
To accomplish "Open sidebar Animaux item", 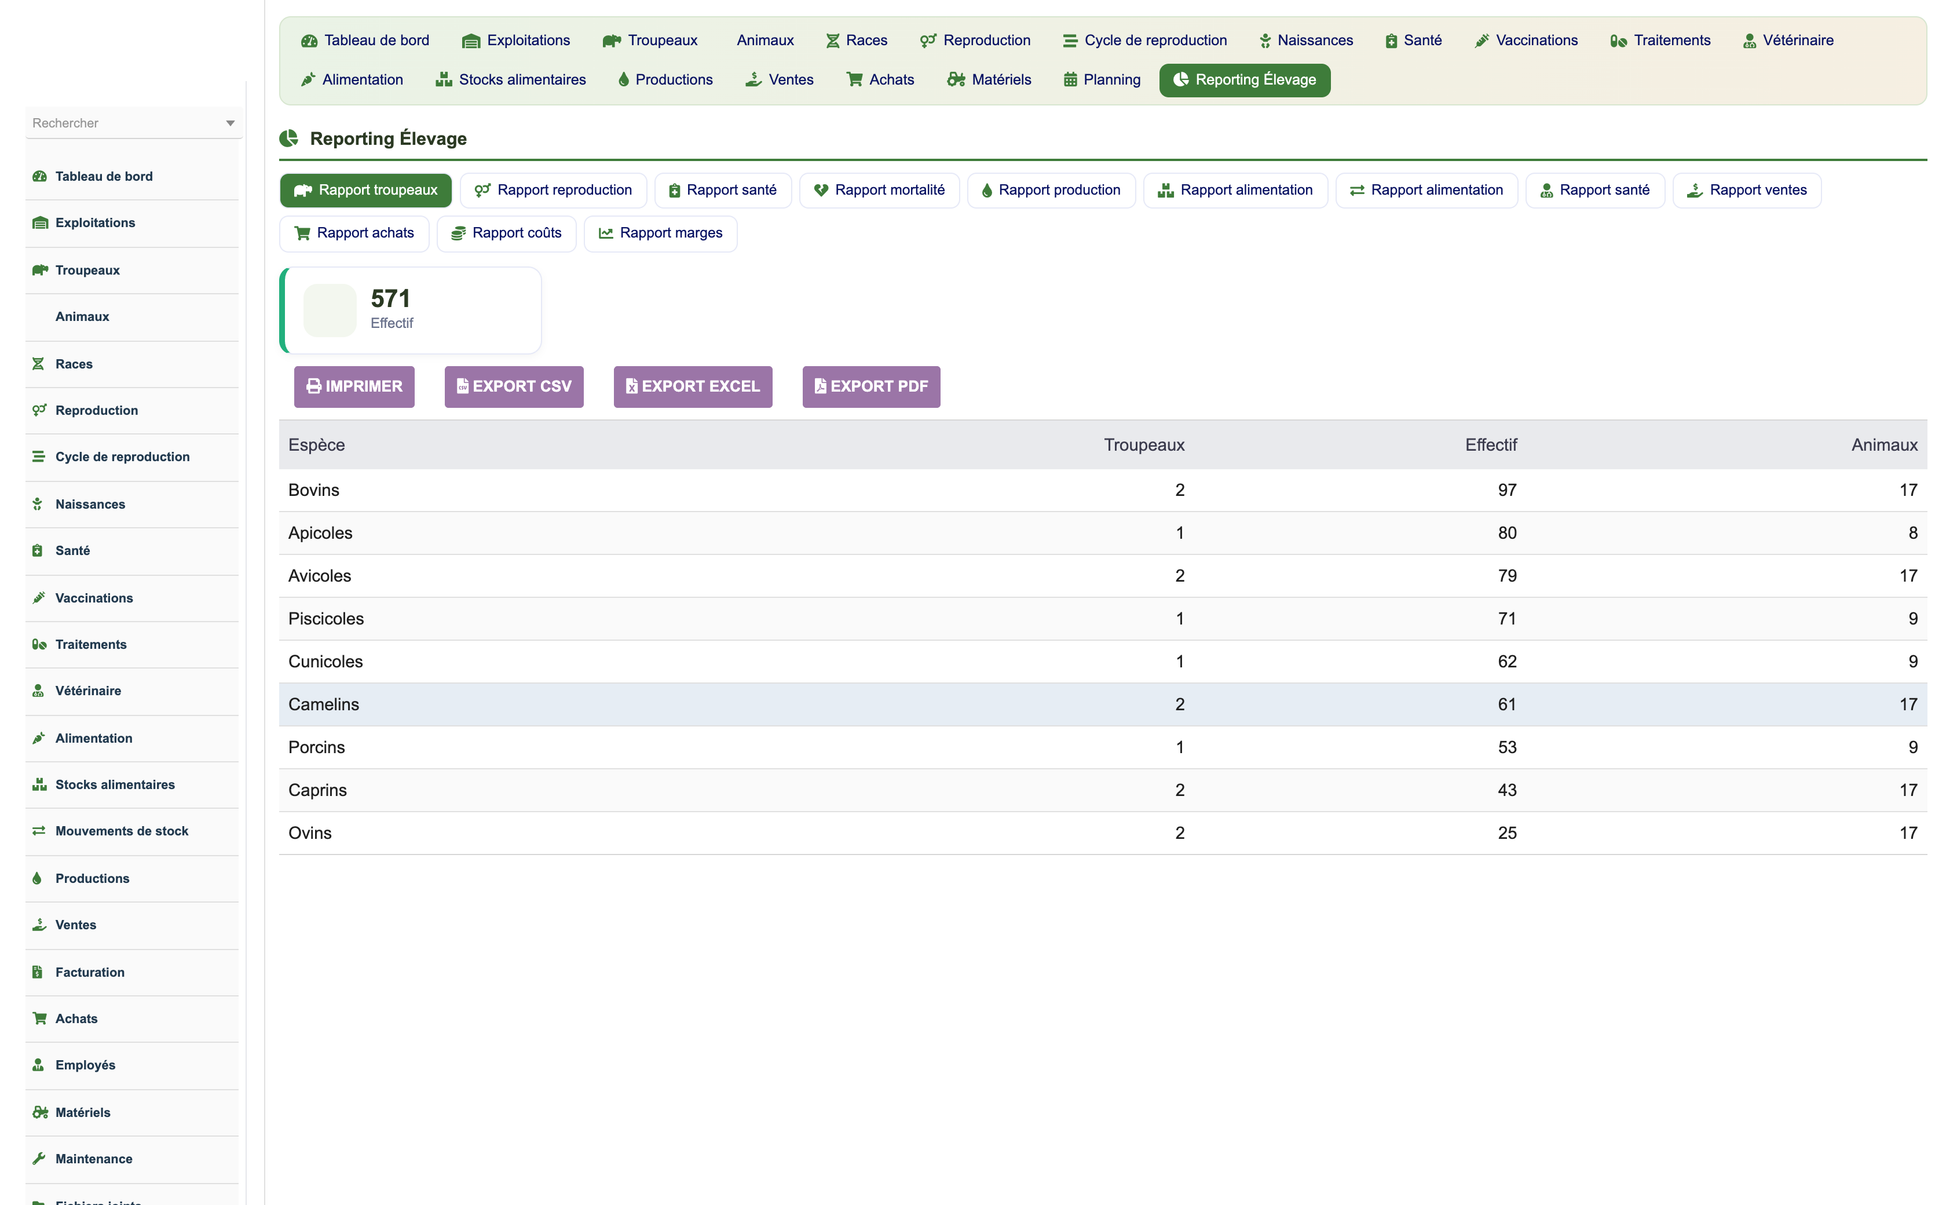I will click(132, 317).
